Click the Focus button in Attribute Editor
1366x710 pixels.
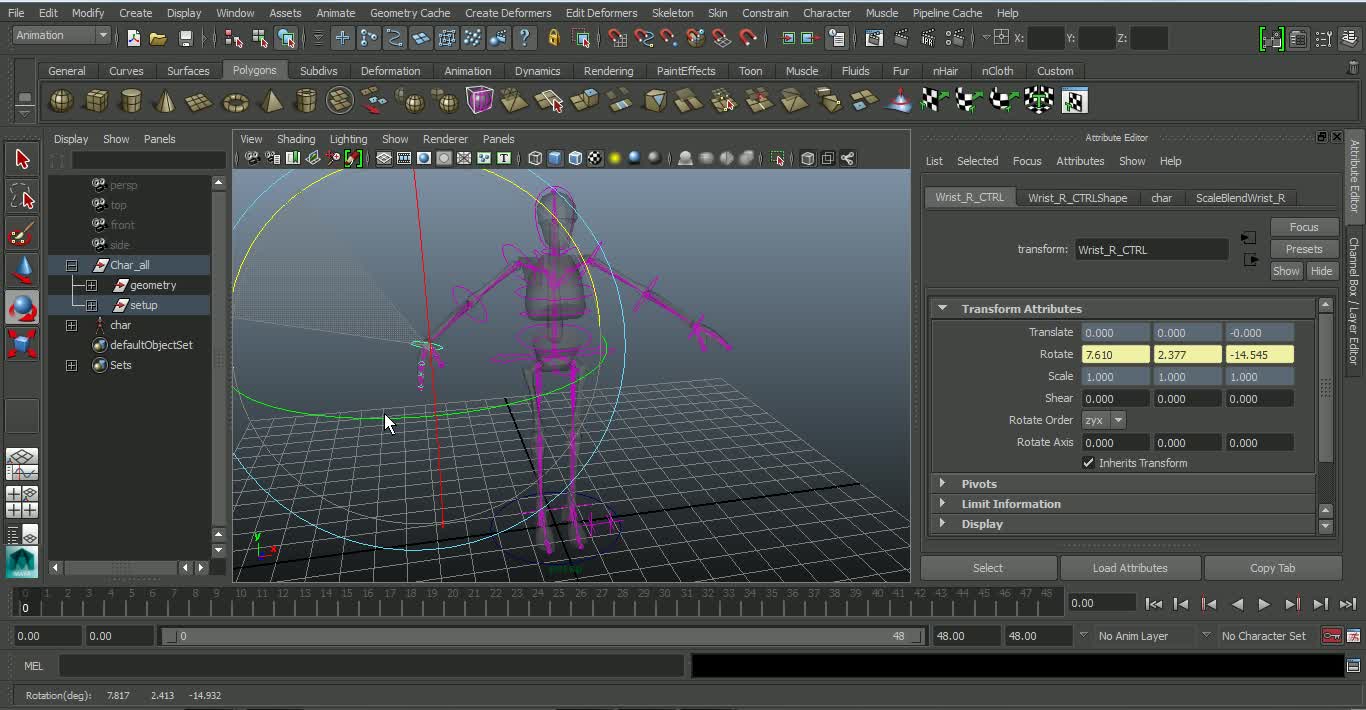pos(1304,227)
